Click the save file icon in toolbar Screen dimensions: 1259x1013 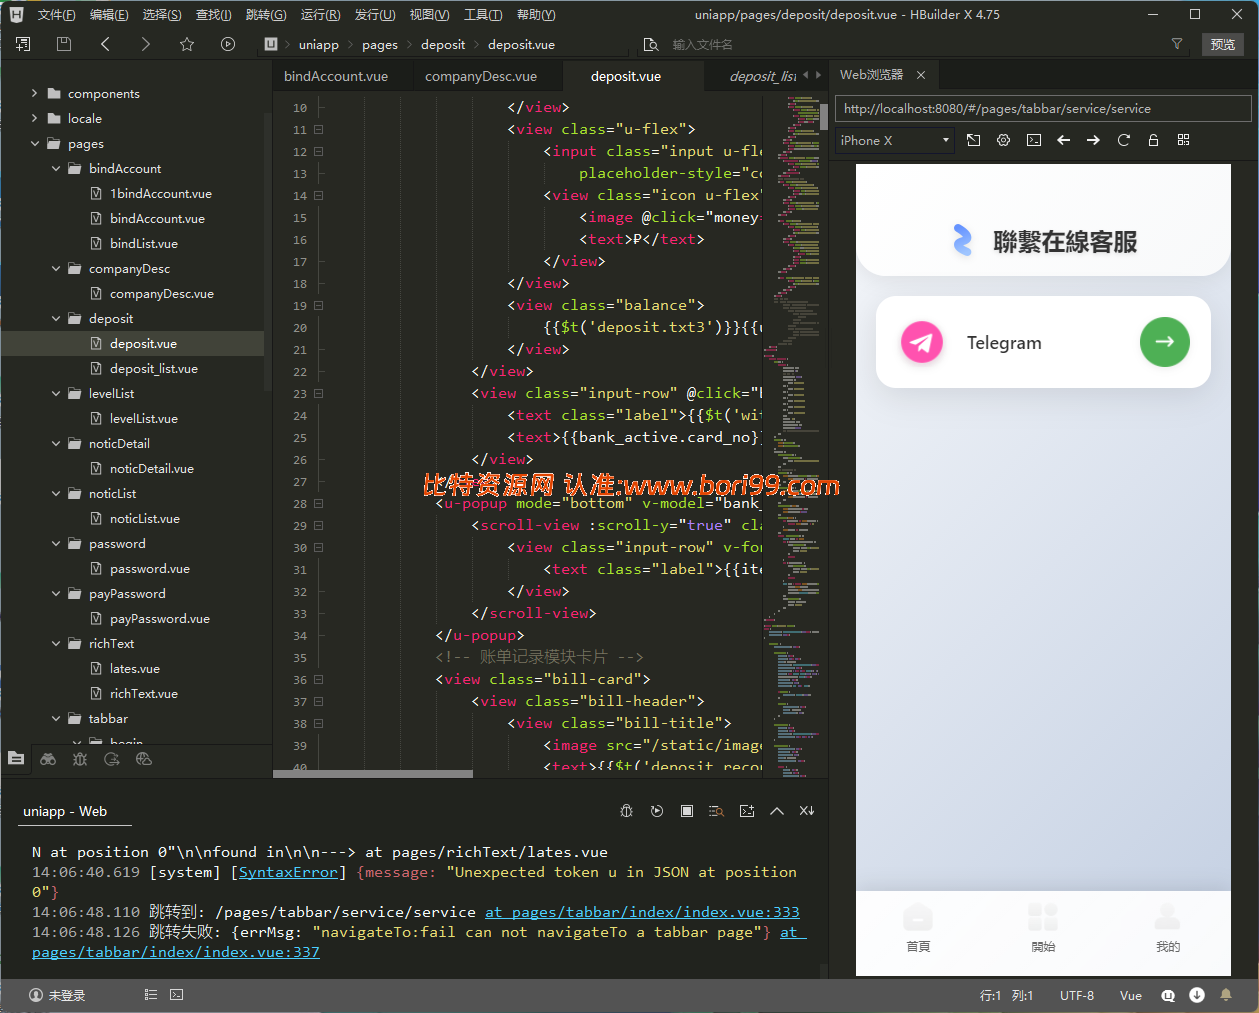[64, 44]
